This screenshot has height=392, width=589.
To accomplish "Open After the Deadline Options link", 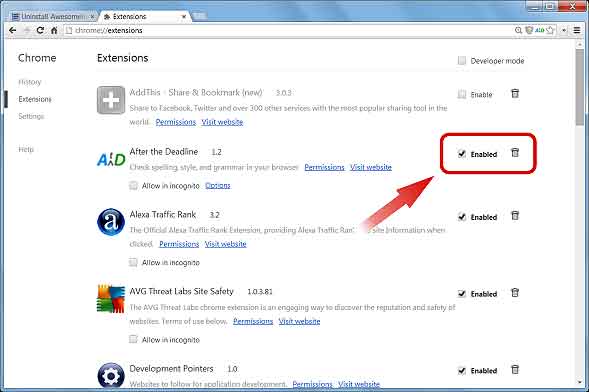I will (217, 185).
